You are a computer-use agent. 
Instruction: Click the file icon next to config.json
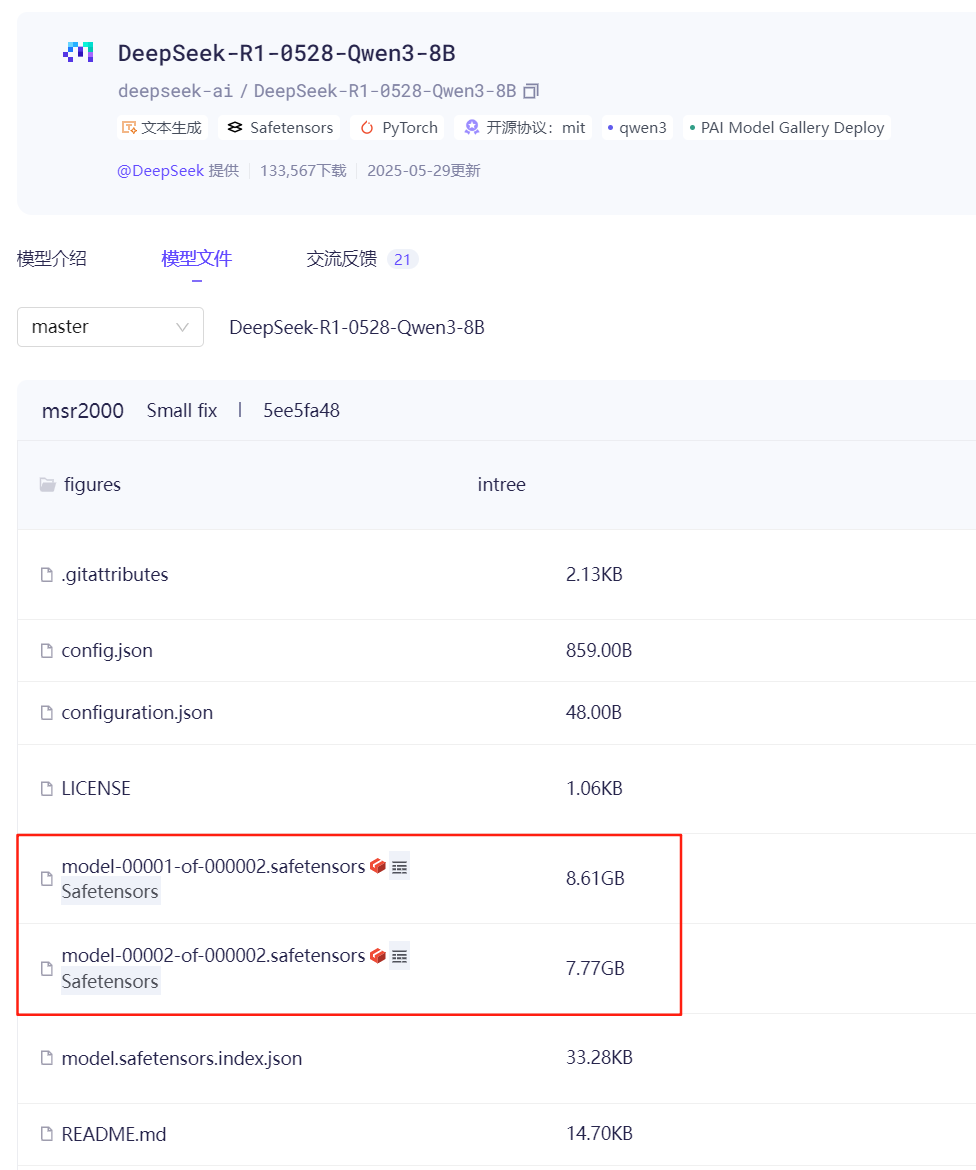click(x=46, y=651)
